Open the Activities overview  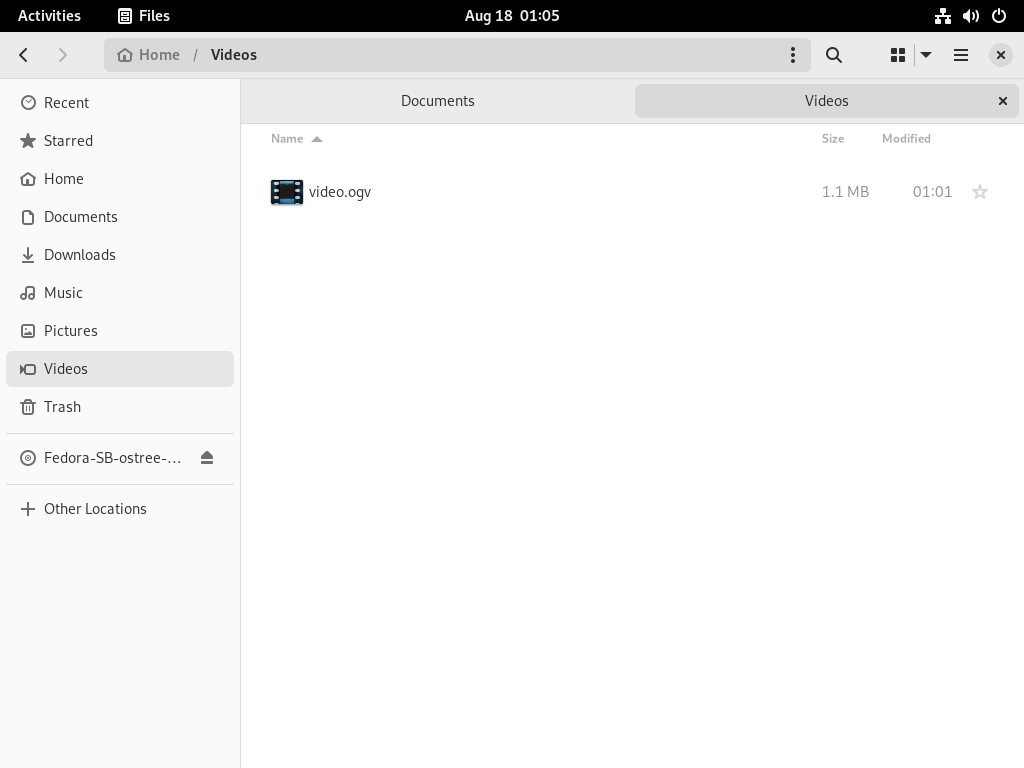pyautogui.click(x=49, y=16)
